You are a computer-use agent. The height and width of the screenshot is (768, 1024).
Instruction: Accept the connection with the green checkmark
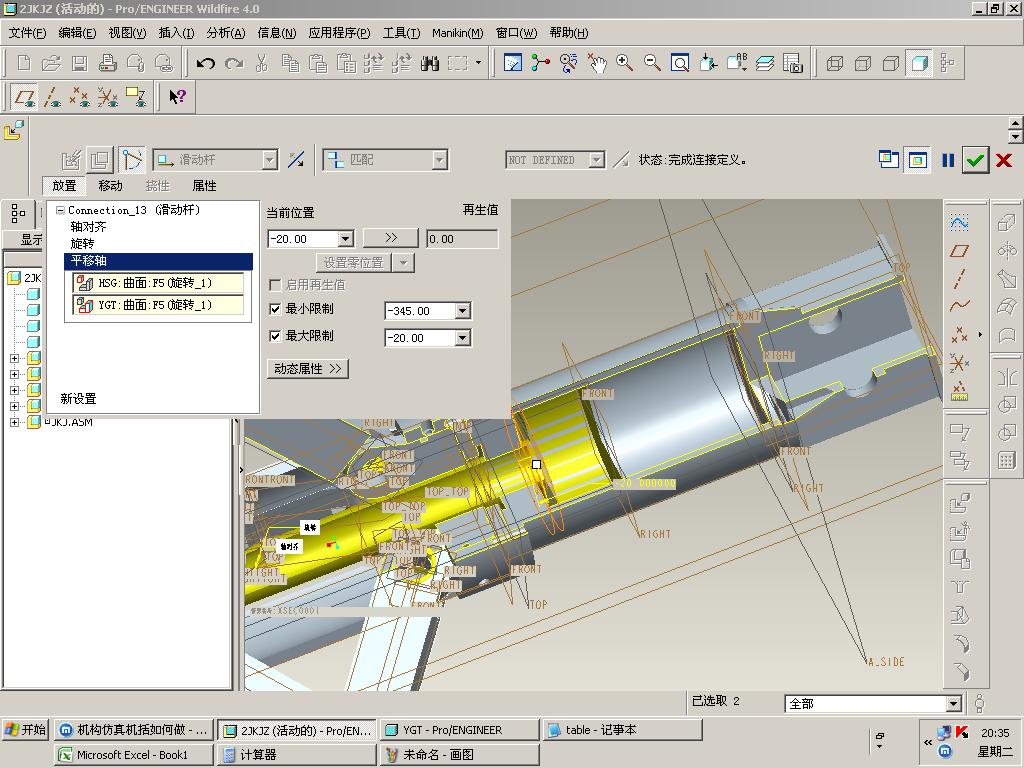(975, 159)
